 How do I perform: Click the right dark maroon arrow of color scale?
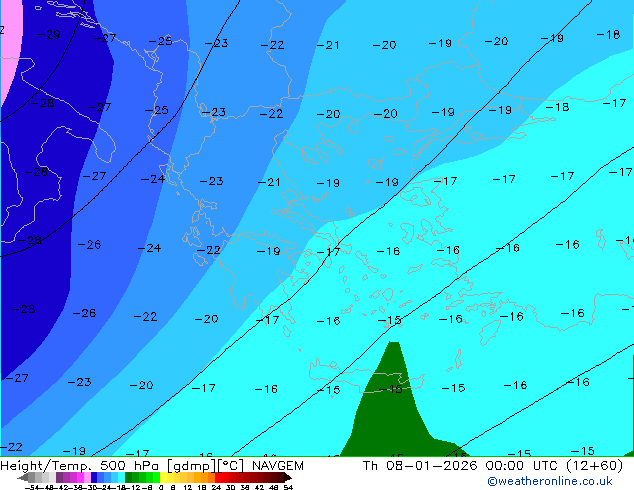pos(288,477)
